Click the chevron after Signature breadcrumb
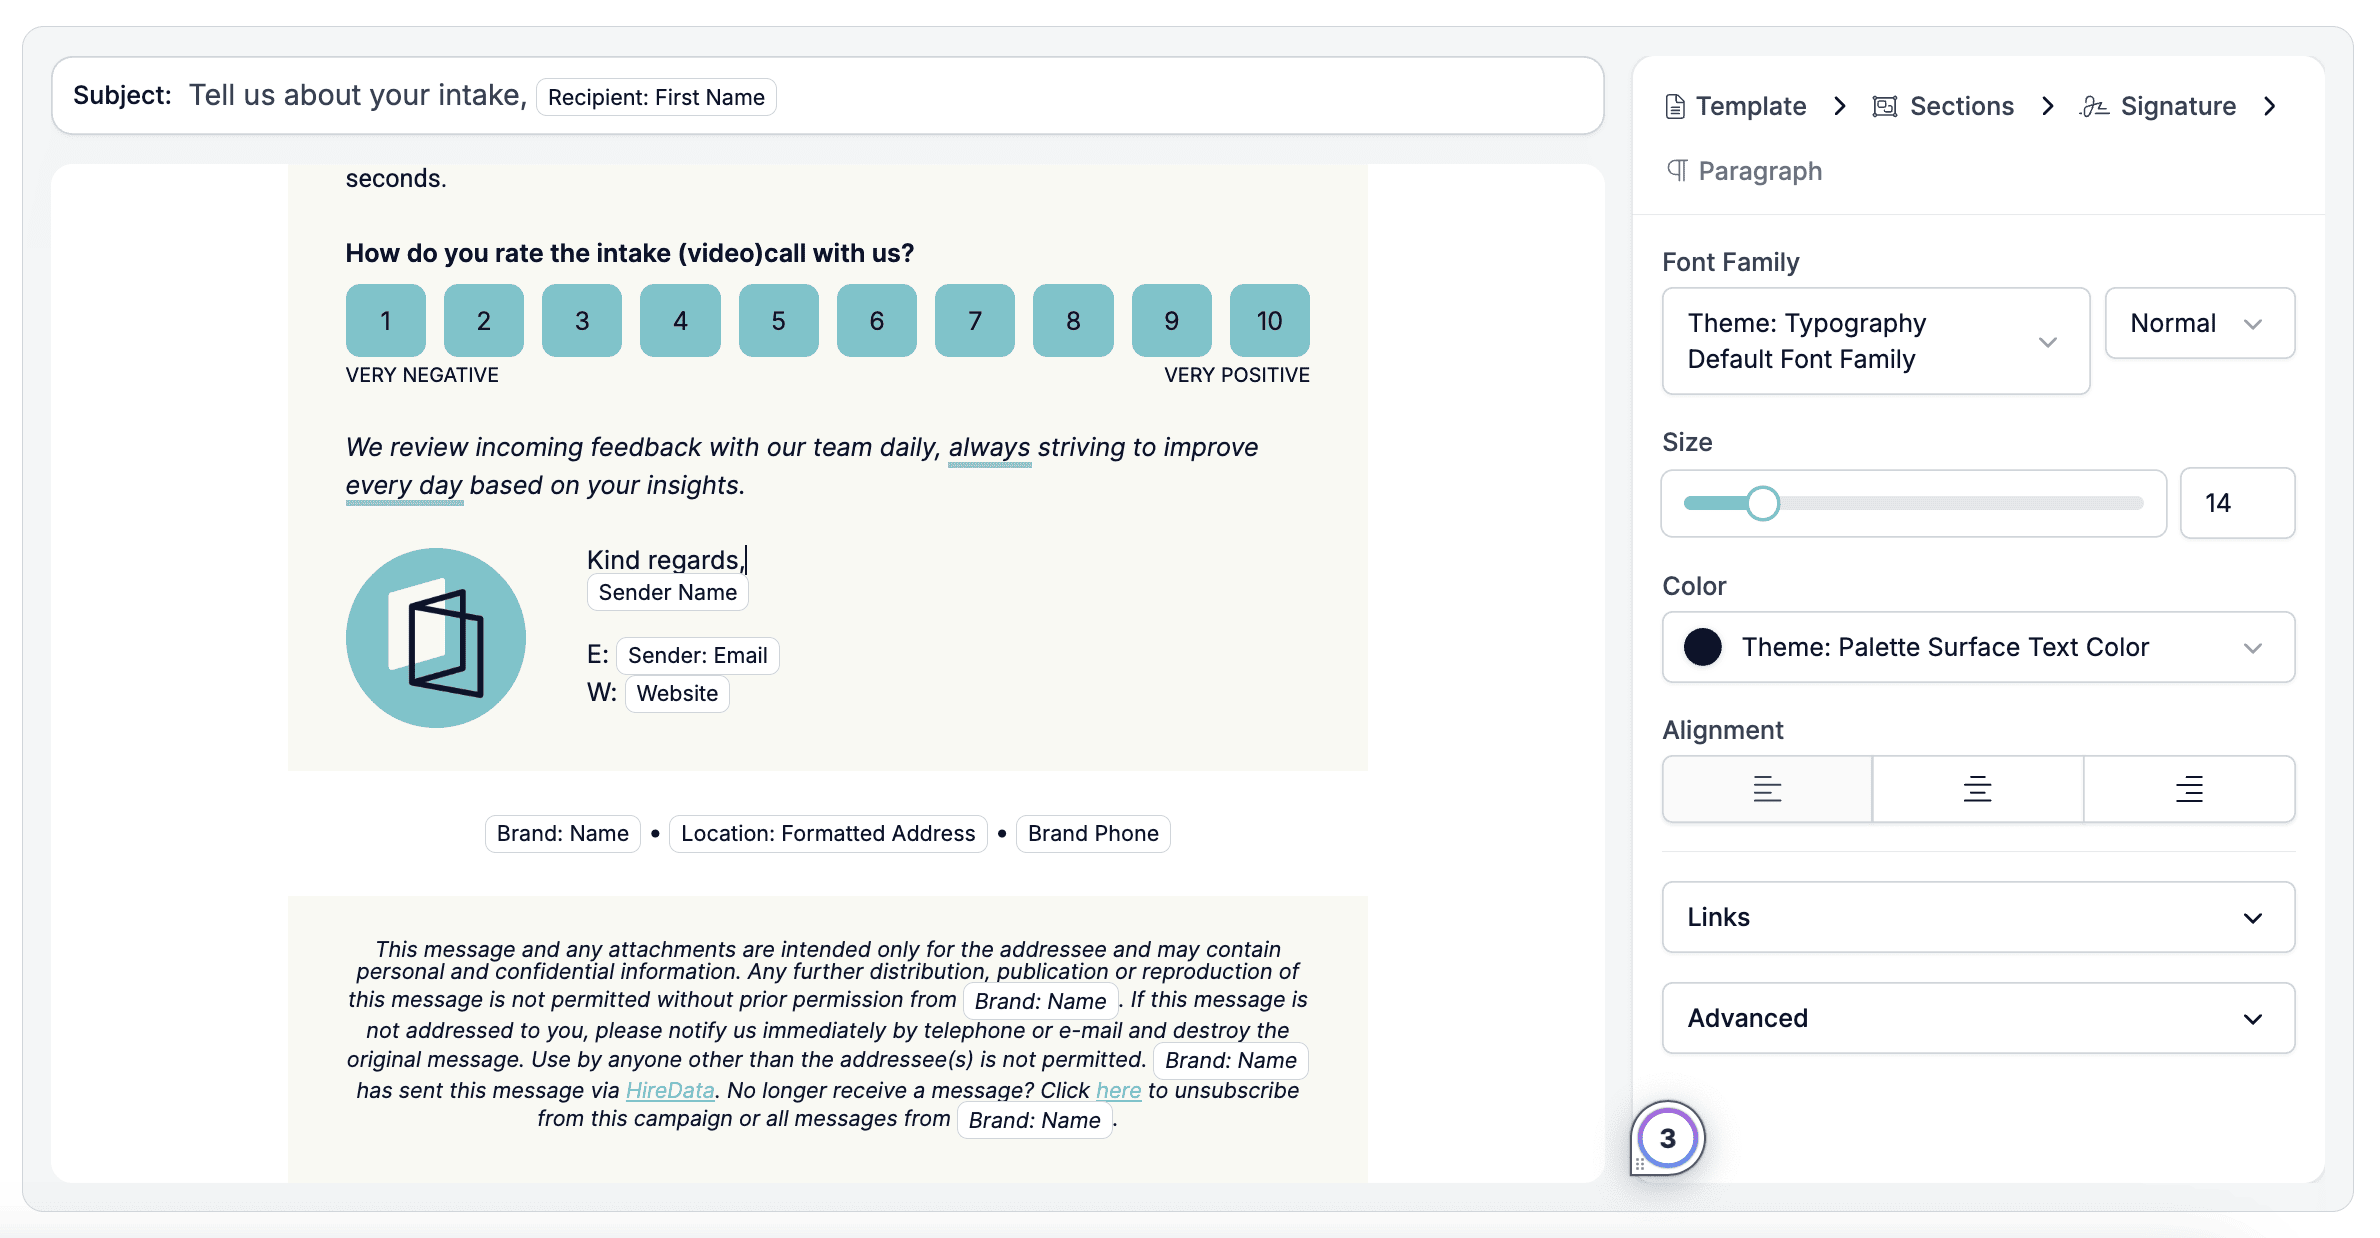This screenshot has height=1238, width=2380. (x=2269, y=106)
